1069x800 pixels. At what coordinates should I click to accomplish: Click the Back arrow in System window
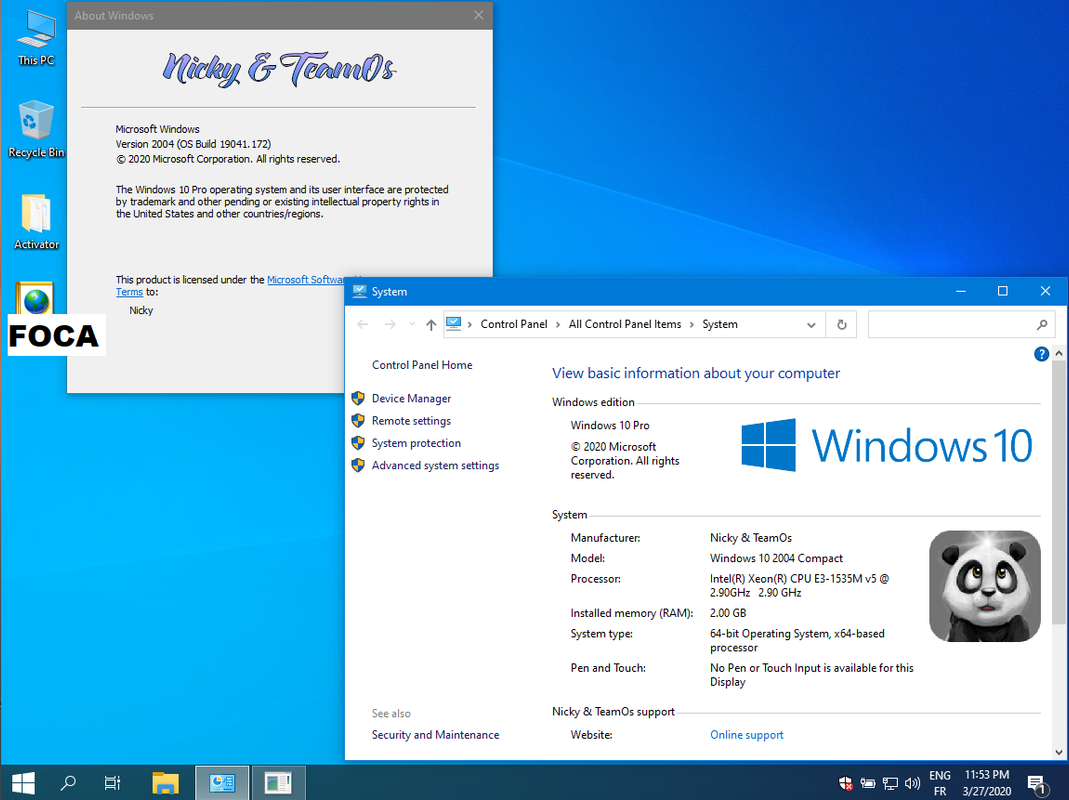click(363, 325)
